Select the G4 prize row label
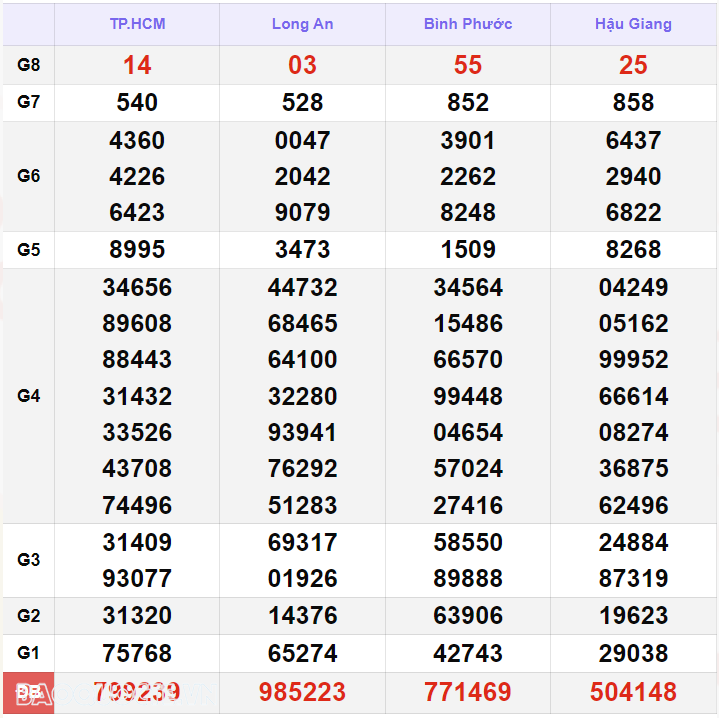The width and height of the screenshot is (719, 718). (29, 396)
